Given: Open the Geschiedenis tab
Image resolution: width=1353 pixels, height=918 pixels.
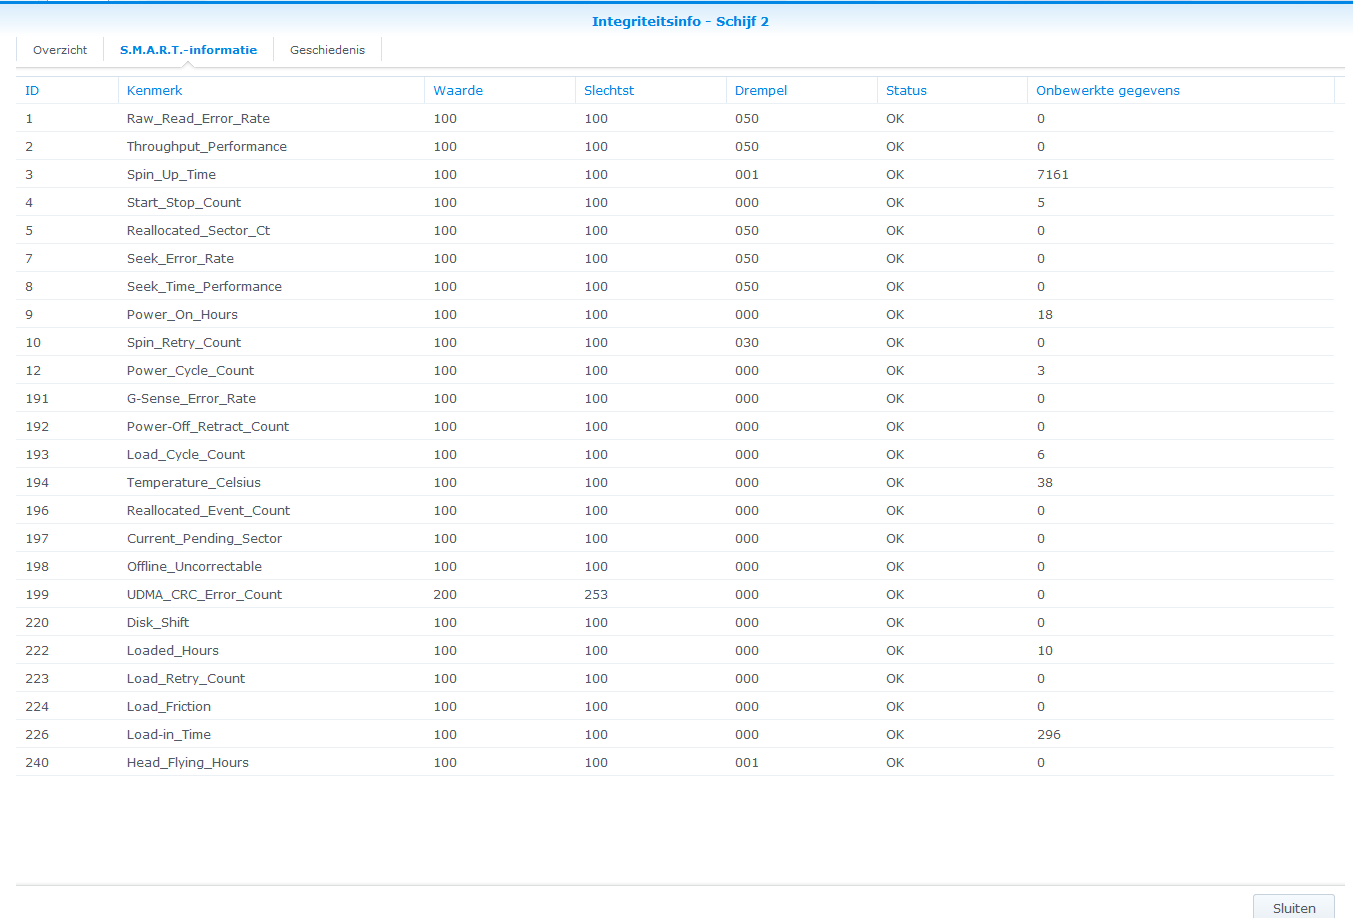Looking at the screenshot, I should (x=327, y=50).
